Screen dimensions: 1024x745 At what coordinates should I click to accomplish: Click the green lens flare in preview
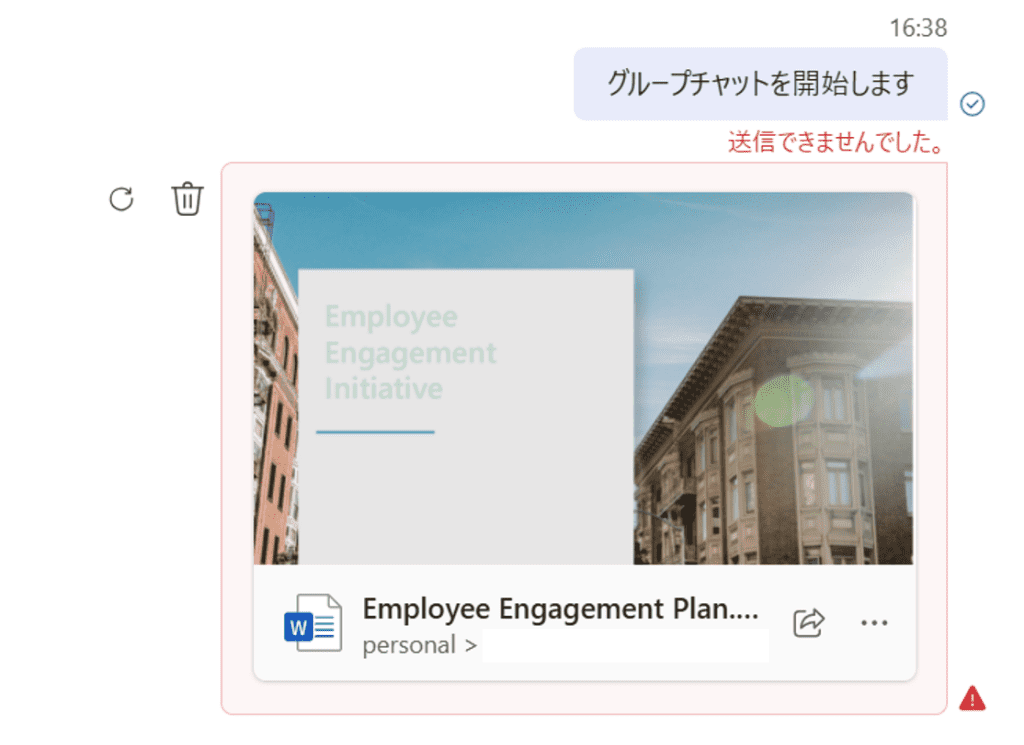click(x=783, y=401)
